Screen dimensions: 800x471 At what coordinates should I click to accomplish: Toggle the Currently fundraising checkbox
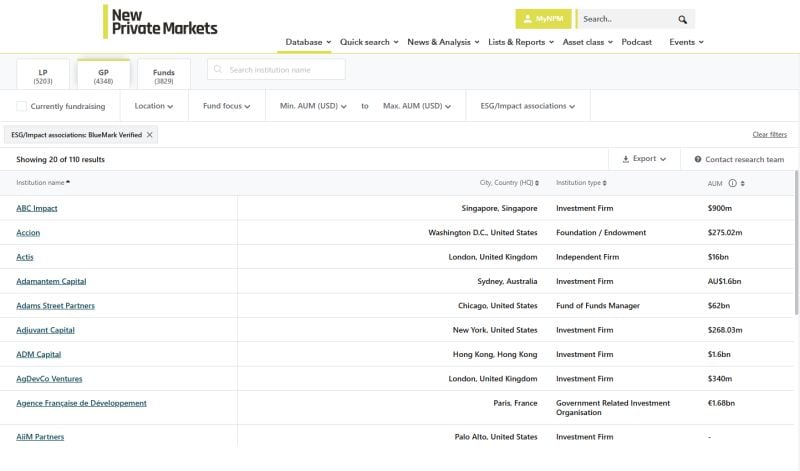[x=22, y=106]
